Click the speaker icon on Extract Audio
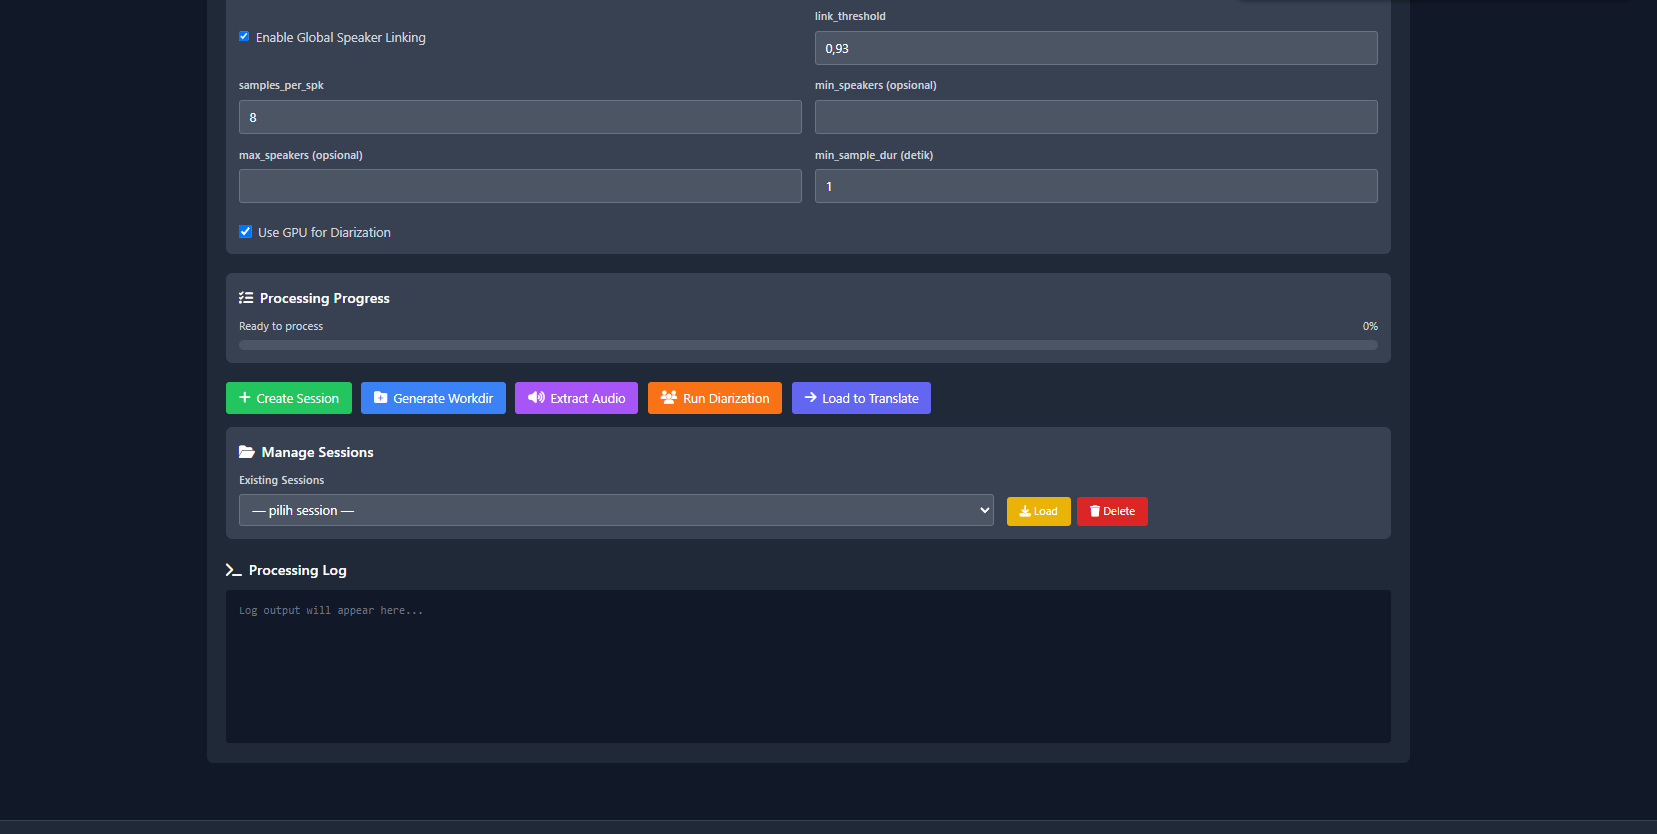 coord(536,398)
